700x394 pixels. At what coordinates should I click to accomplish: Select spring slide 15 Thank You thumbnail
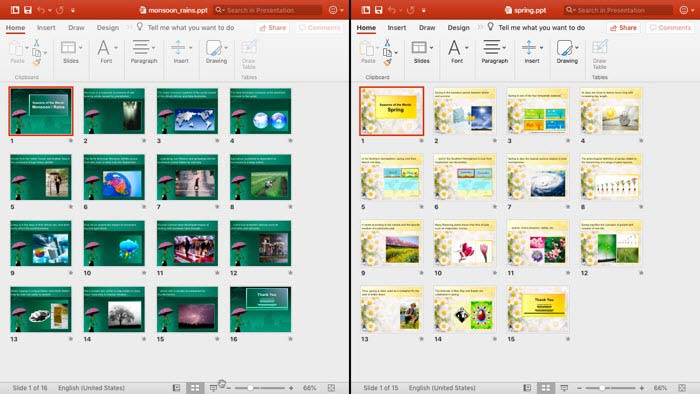(x=538, y=309)
